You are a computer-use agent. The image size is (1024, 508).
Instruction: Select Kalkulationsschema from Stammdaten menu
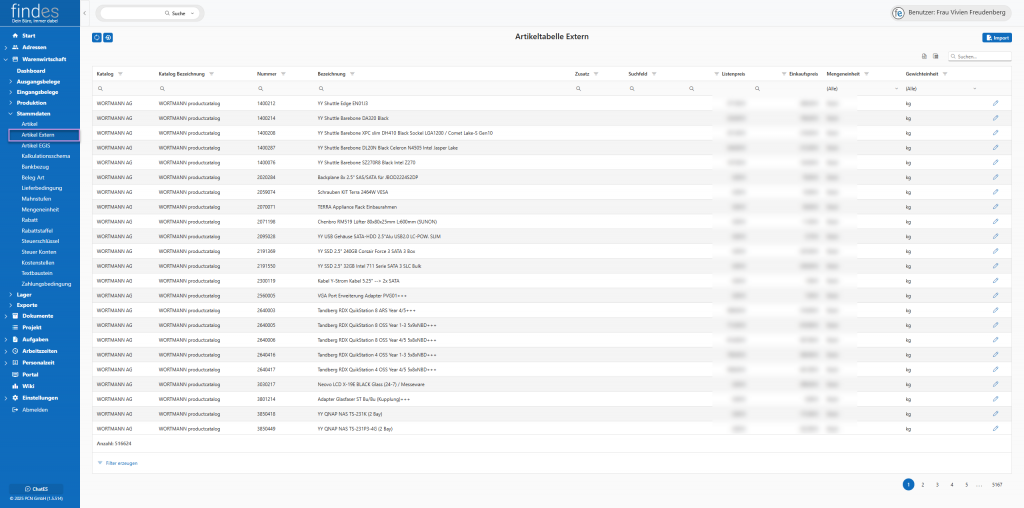pyautogui.click(x=45, y=156)
